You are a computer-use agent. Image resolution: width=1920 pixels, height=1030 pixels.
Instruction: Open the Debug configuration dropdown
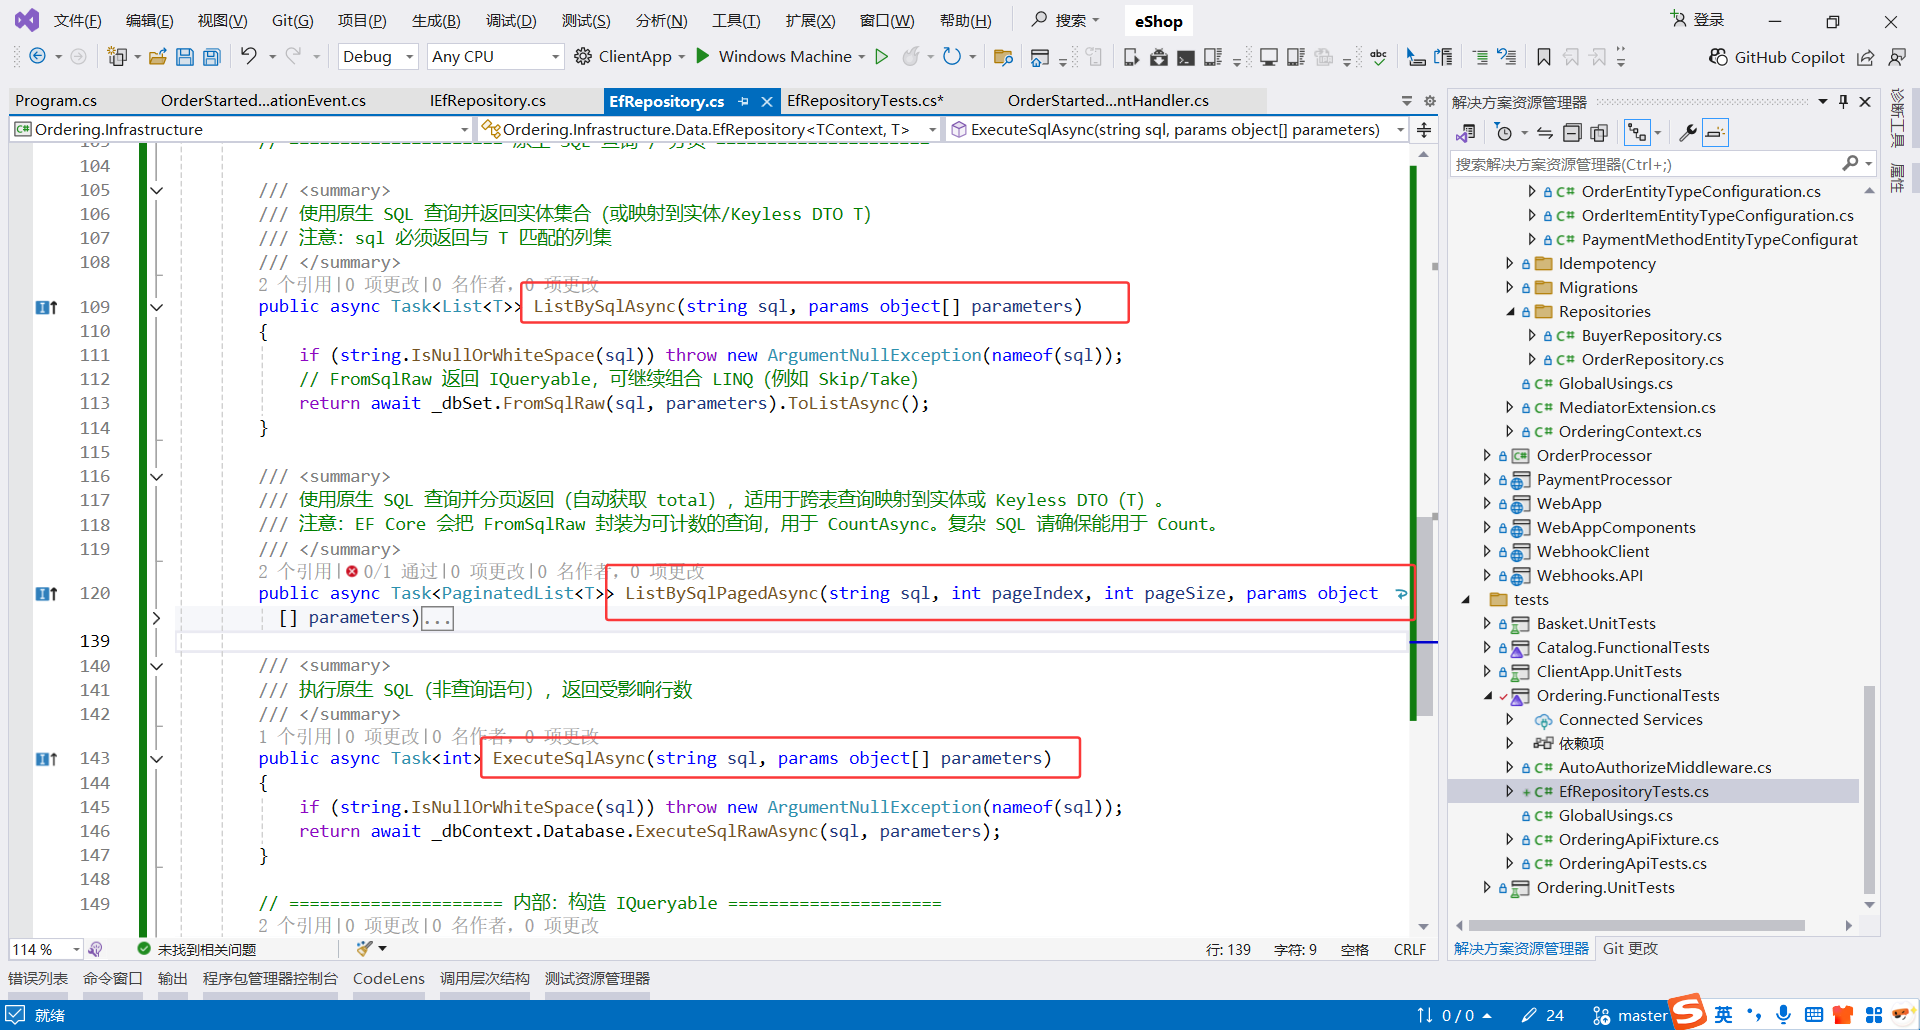point(378,57)
